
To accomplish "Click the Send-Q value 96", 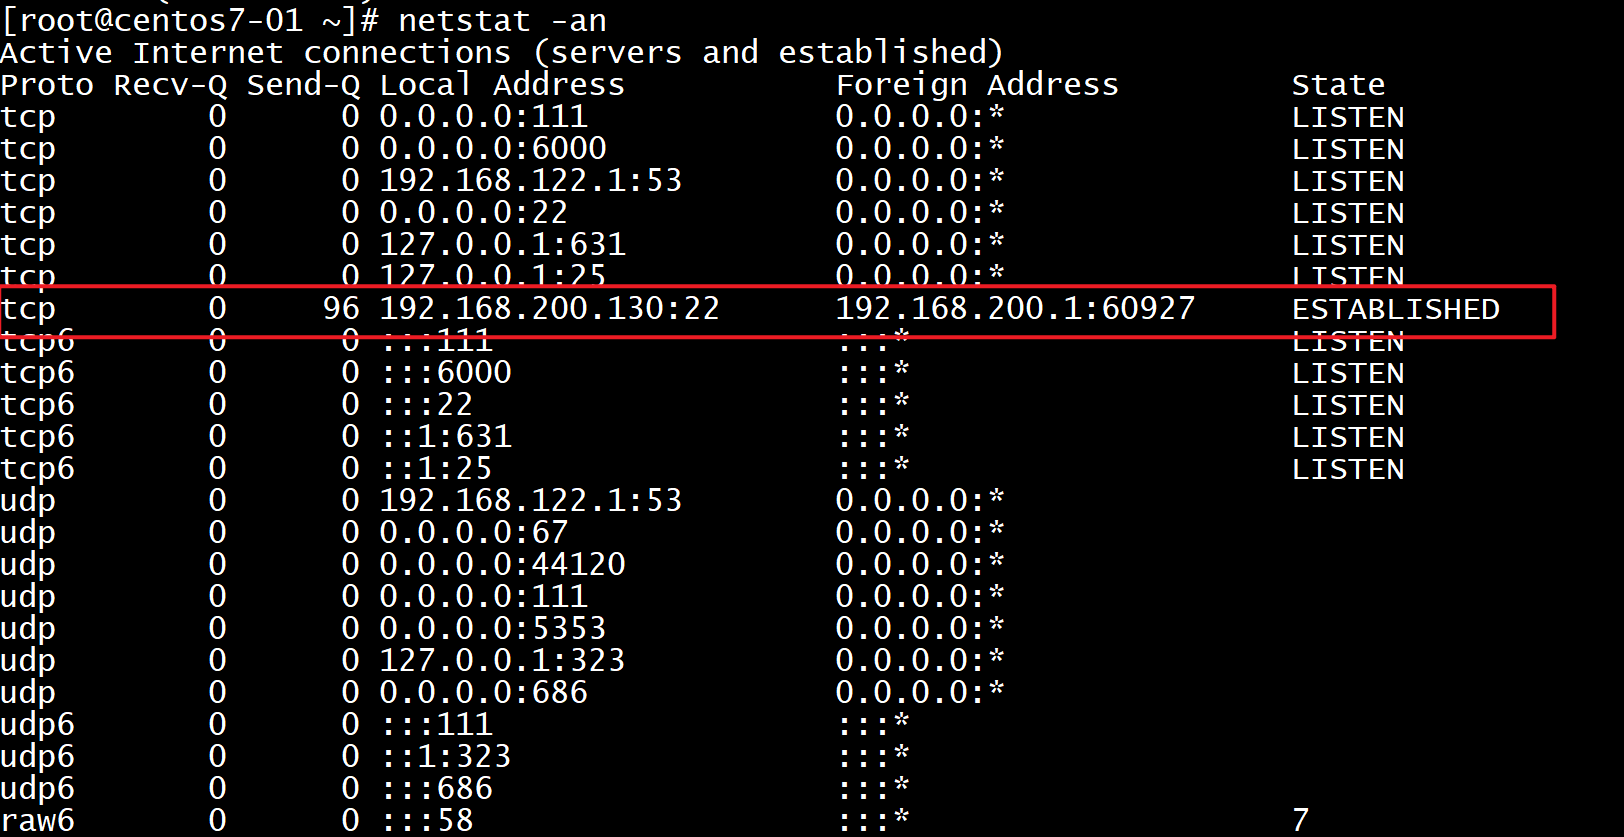I will 341,308.
